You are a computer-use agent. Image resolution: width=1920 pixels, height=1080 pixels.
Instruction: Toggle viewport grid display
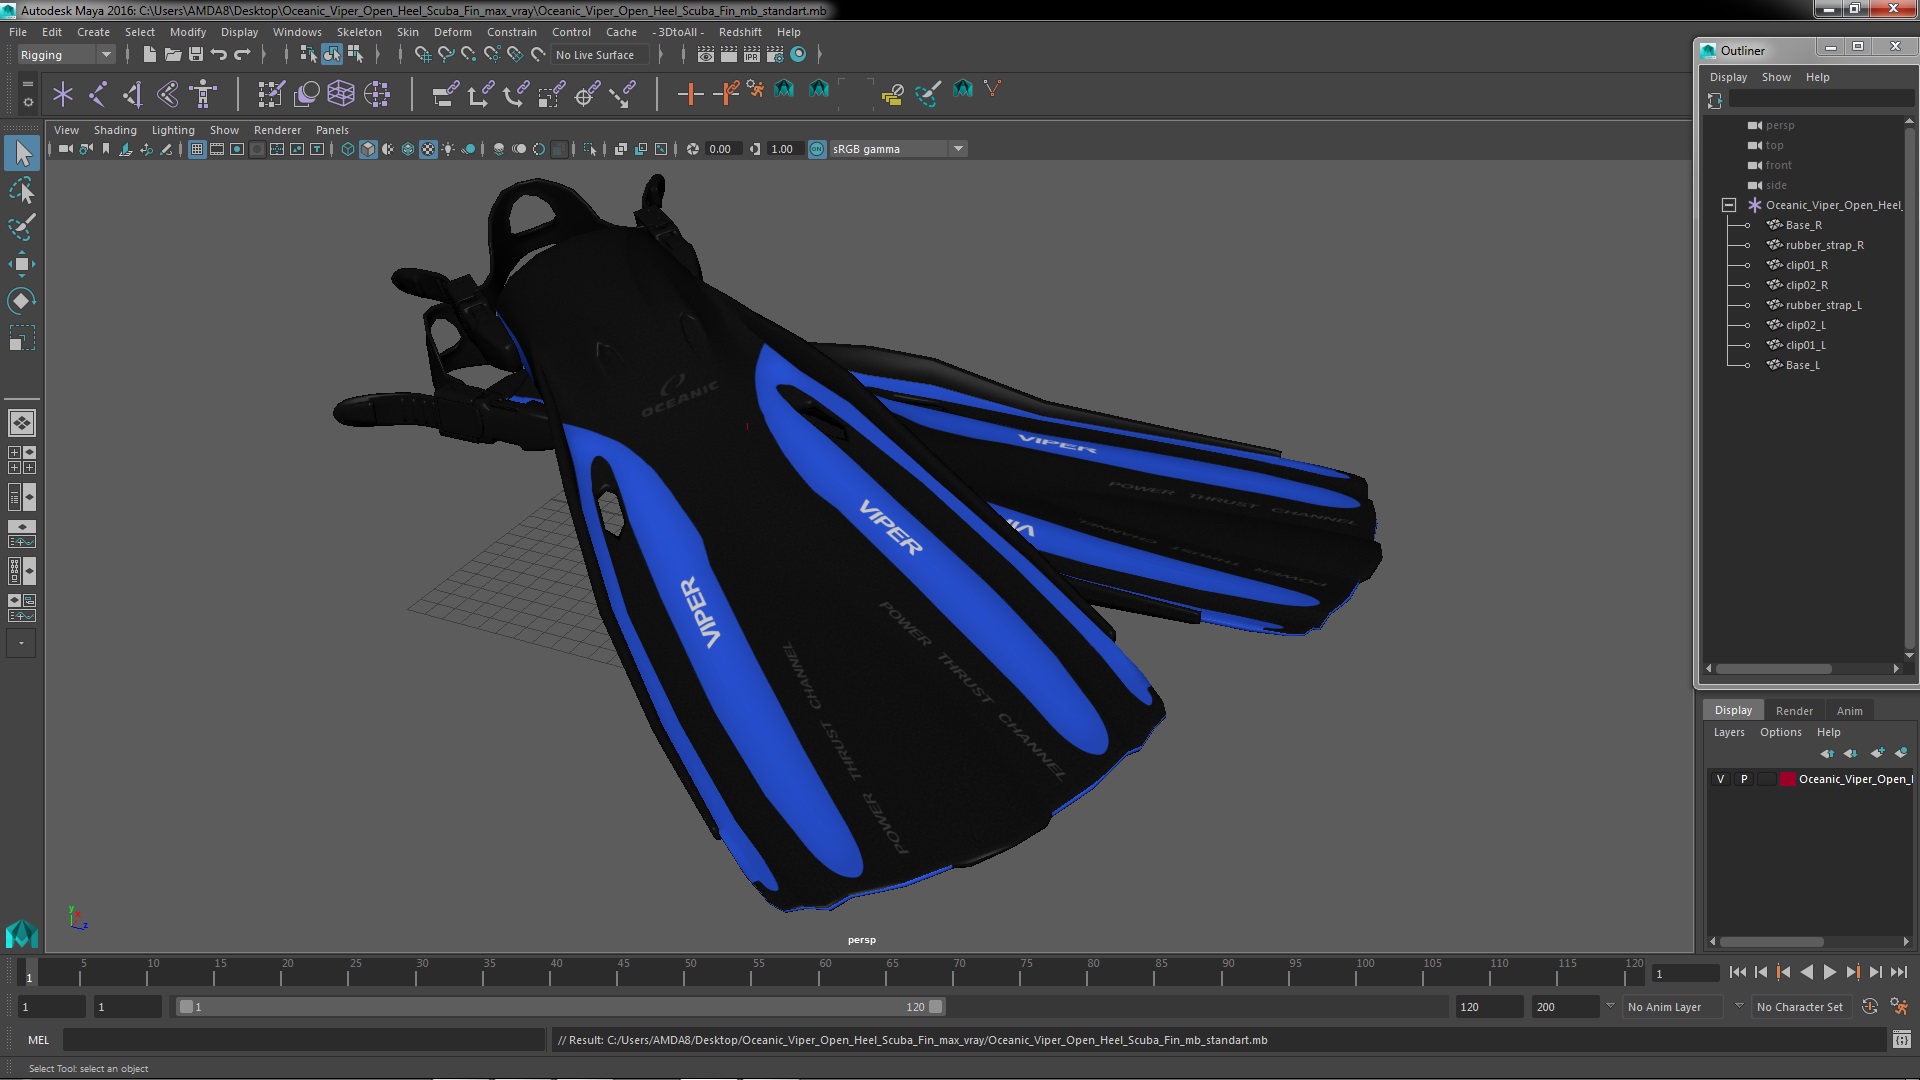[x=196, y=149]
